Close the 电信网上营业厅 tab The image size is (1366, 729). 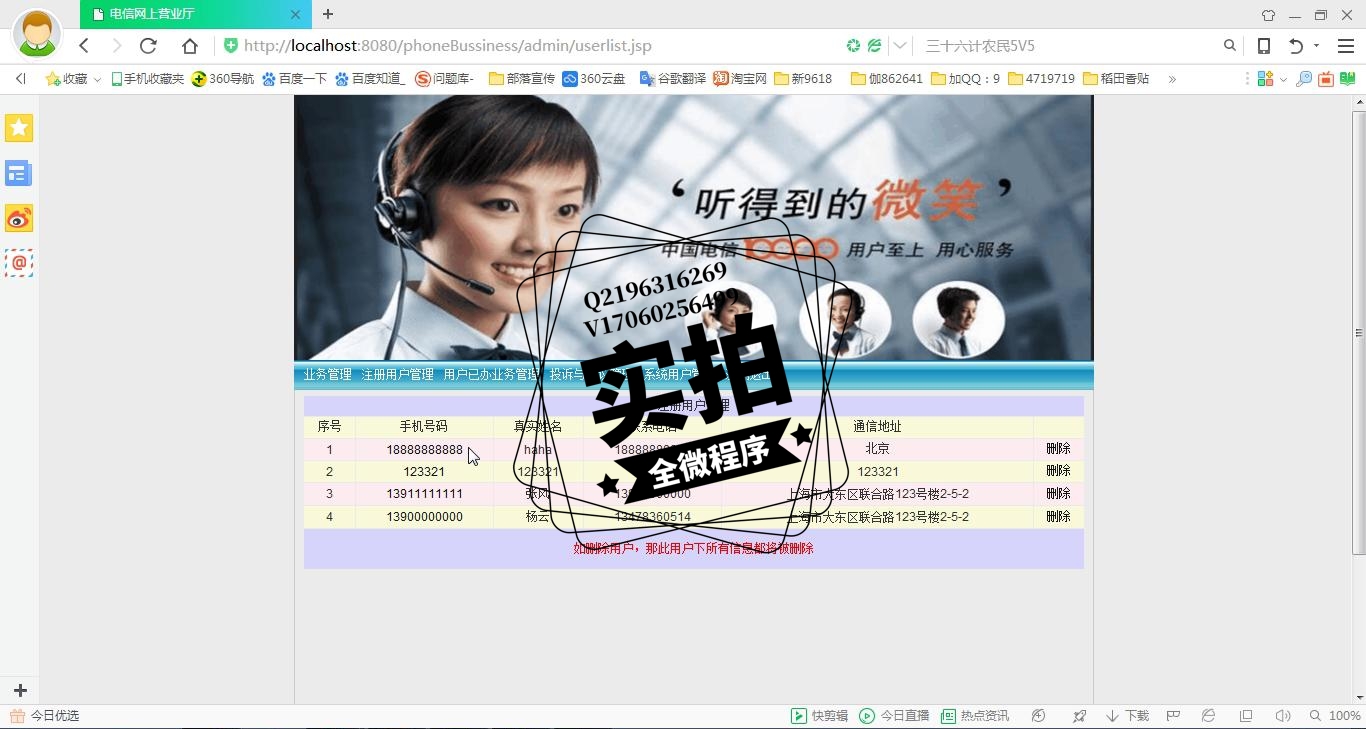click(295, 14)
